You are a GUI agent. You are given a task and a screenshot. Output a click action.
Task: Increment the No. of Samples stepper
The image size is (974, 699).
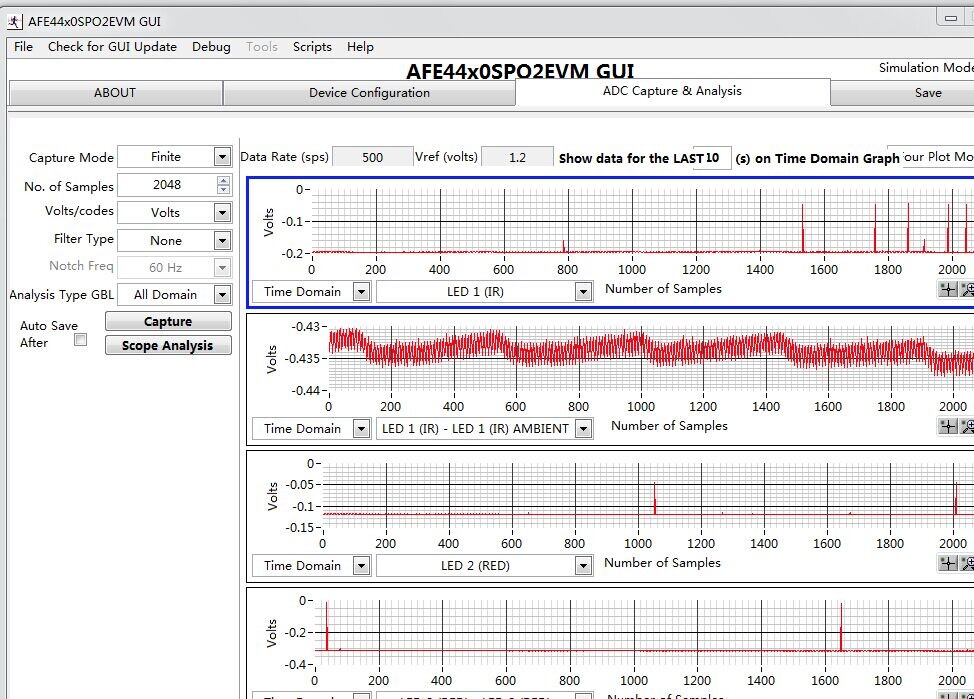[x=223, y=180]
